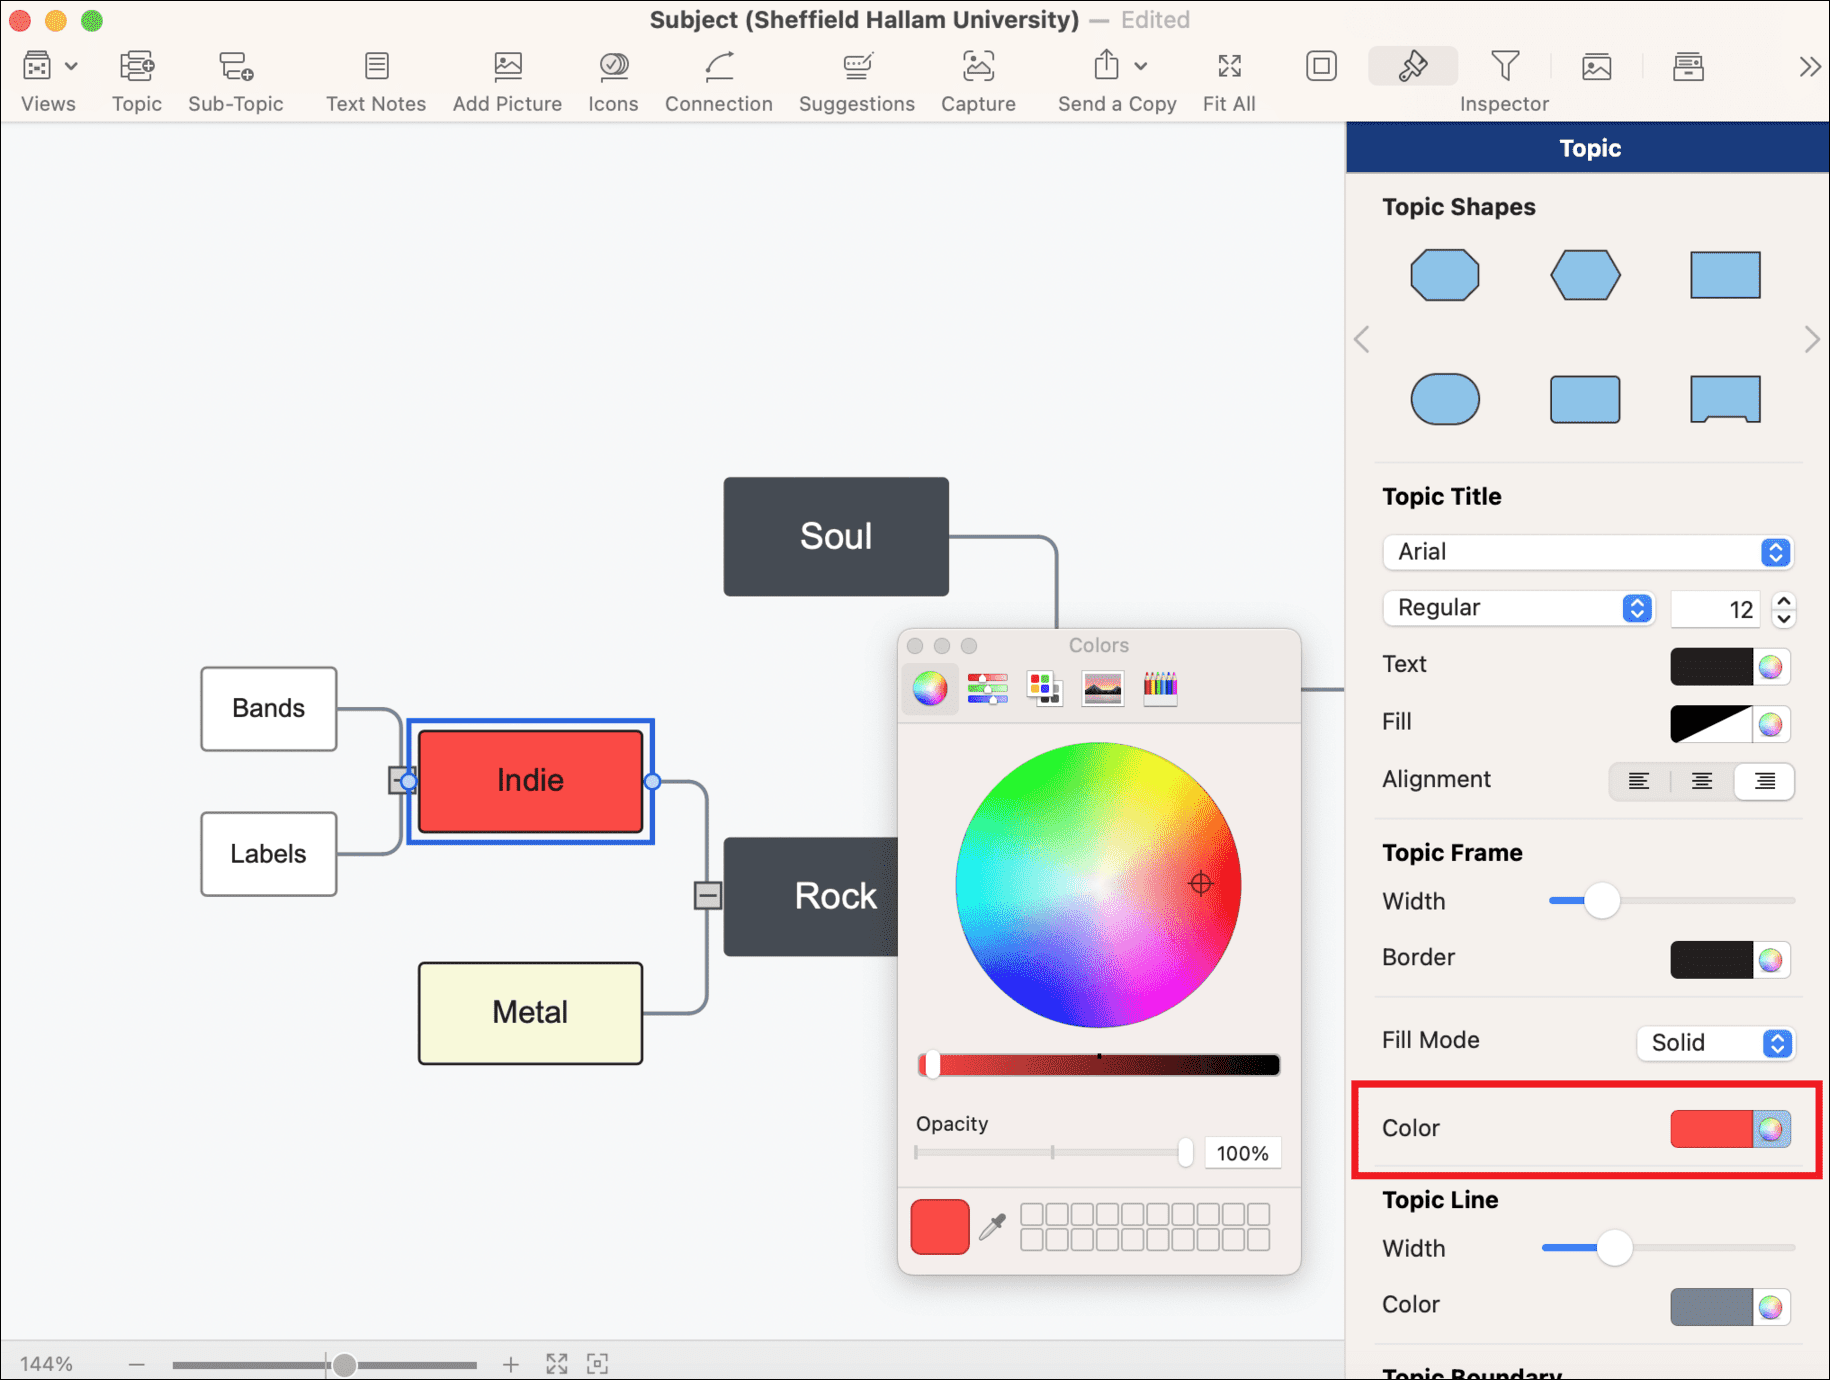This screenshot has height=1380, width=1830.
Task: Click the red Color swatch in Inspector
Action: pyautogui.click(x=1710, y=1129)
